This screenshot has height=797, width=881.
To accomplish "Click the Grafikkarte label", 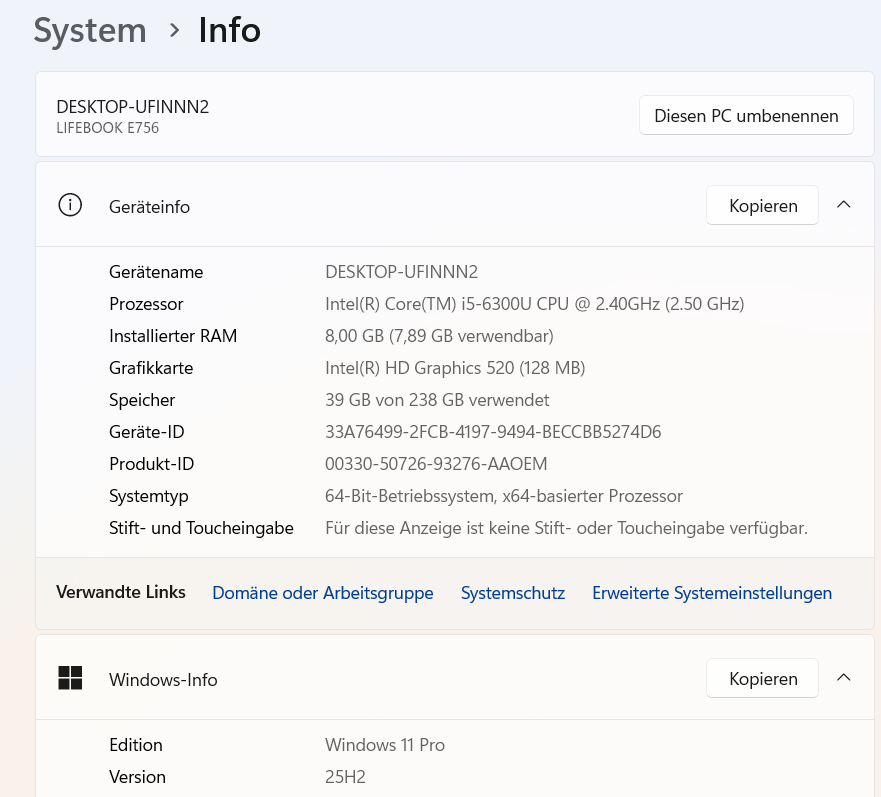I will point(151,368).
